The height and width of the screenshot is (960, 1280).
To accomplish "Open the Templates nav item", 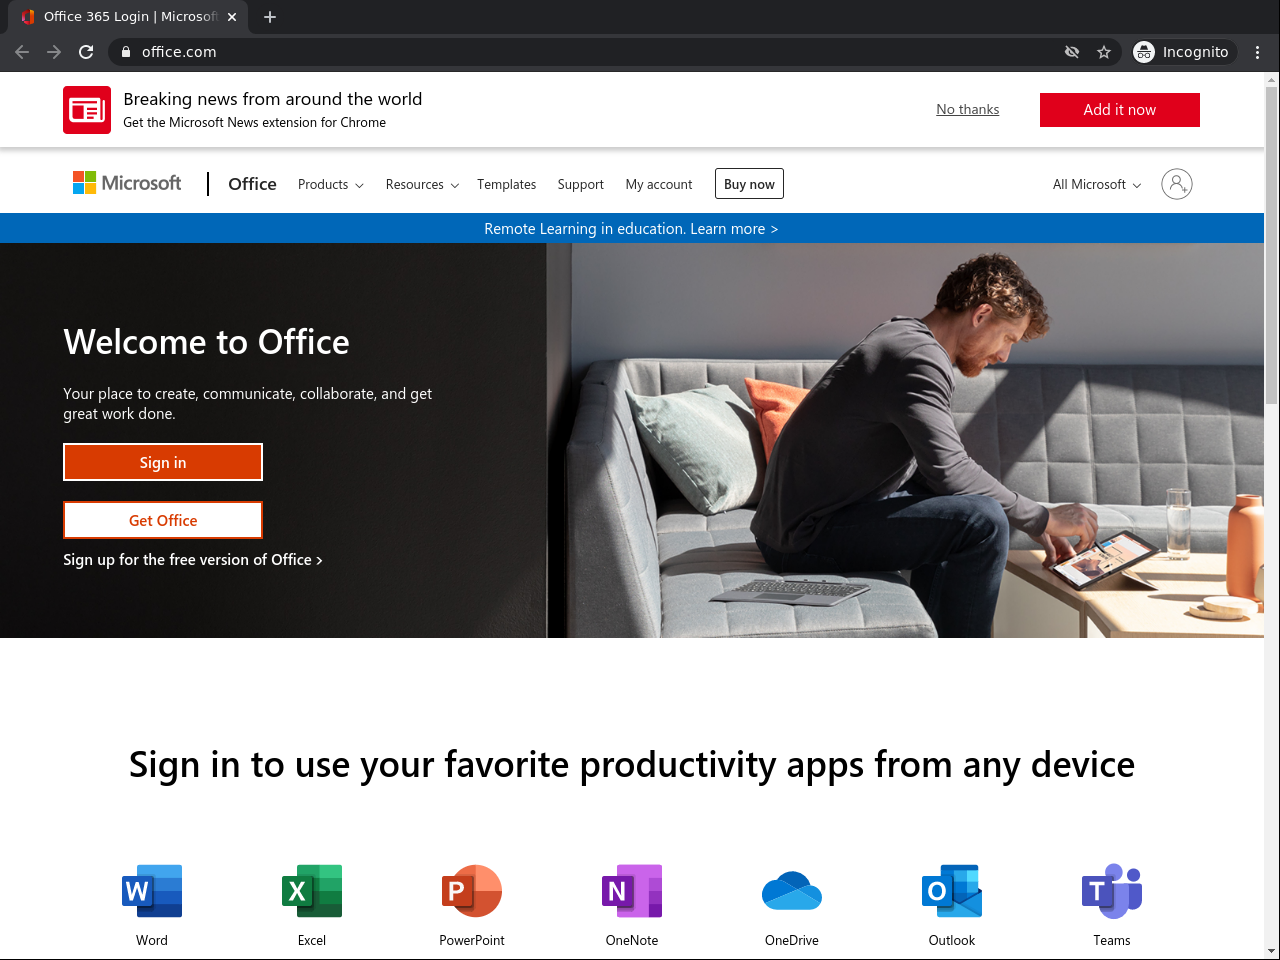I will coord(506,184).
